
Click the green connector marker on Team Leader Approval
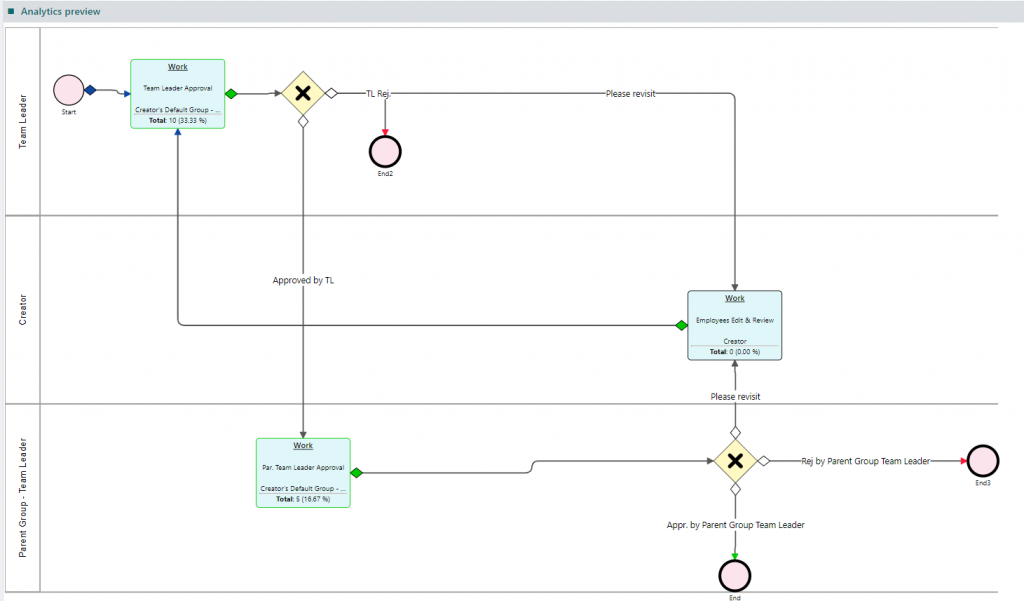click(x=232, y=92)
